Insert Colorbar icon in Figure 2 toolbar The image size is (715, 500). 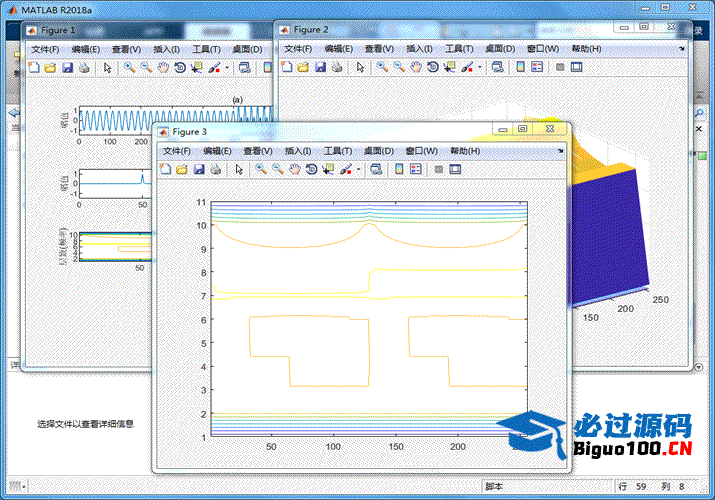point(520,67)
